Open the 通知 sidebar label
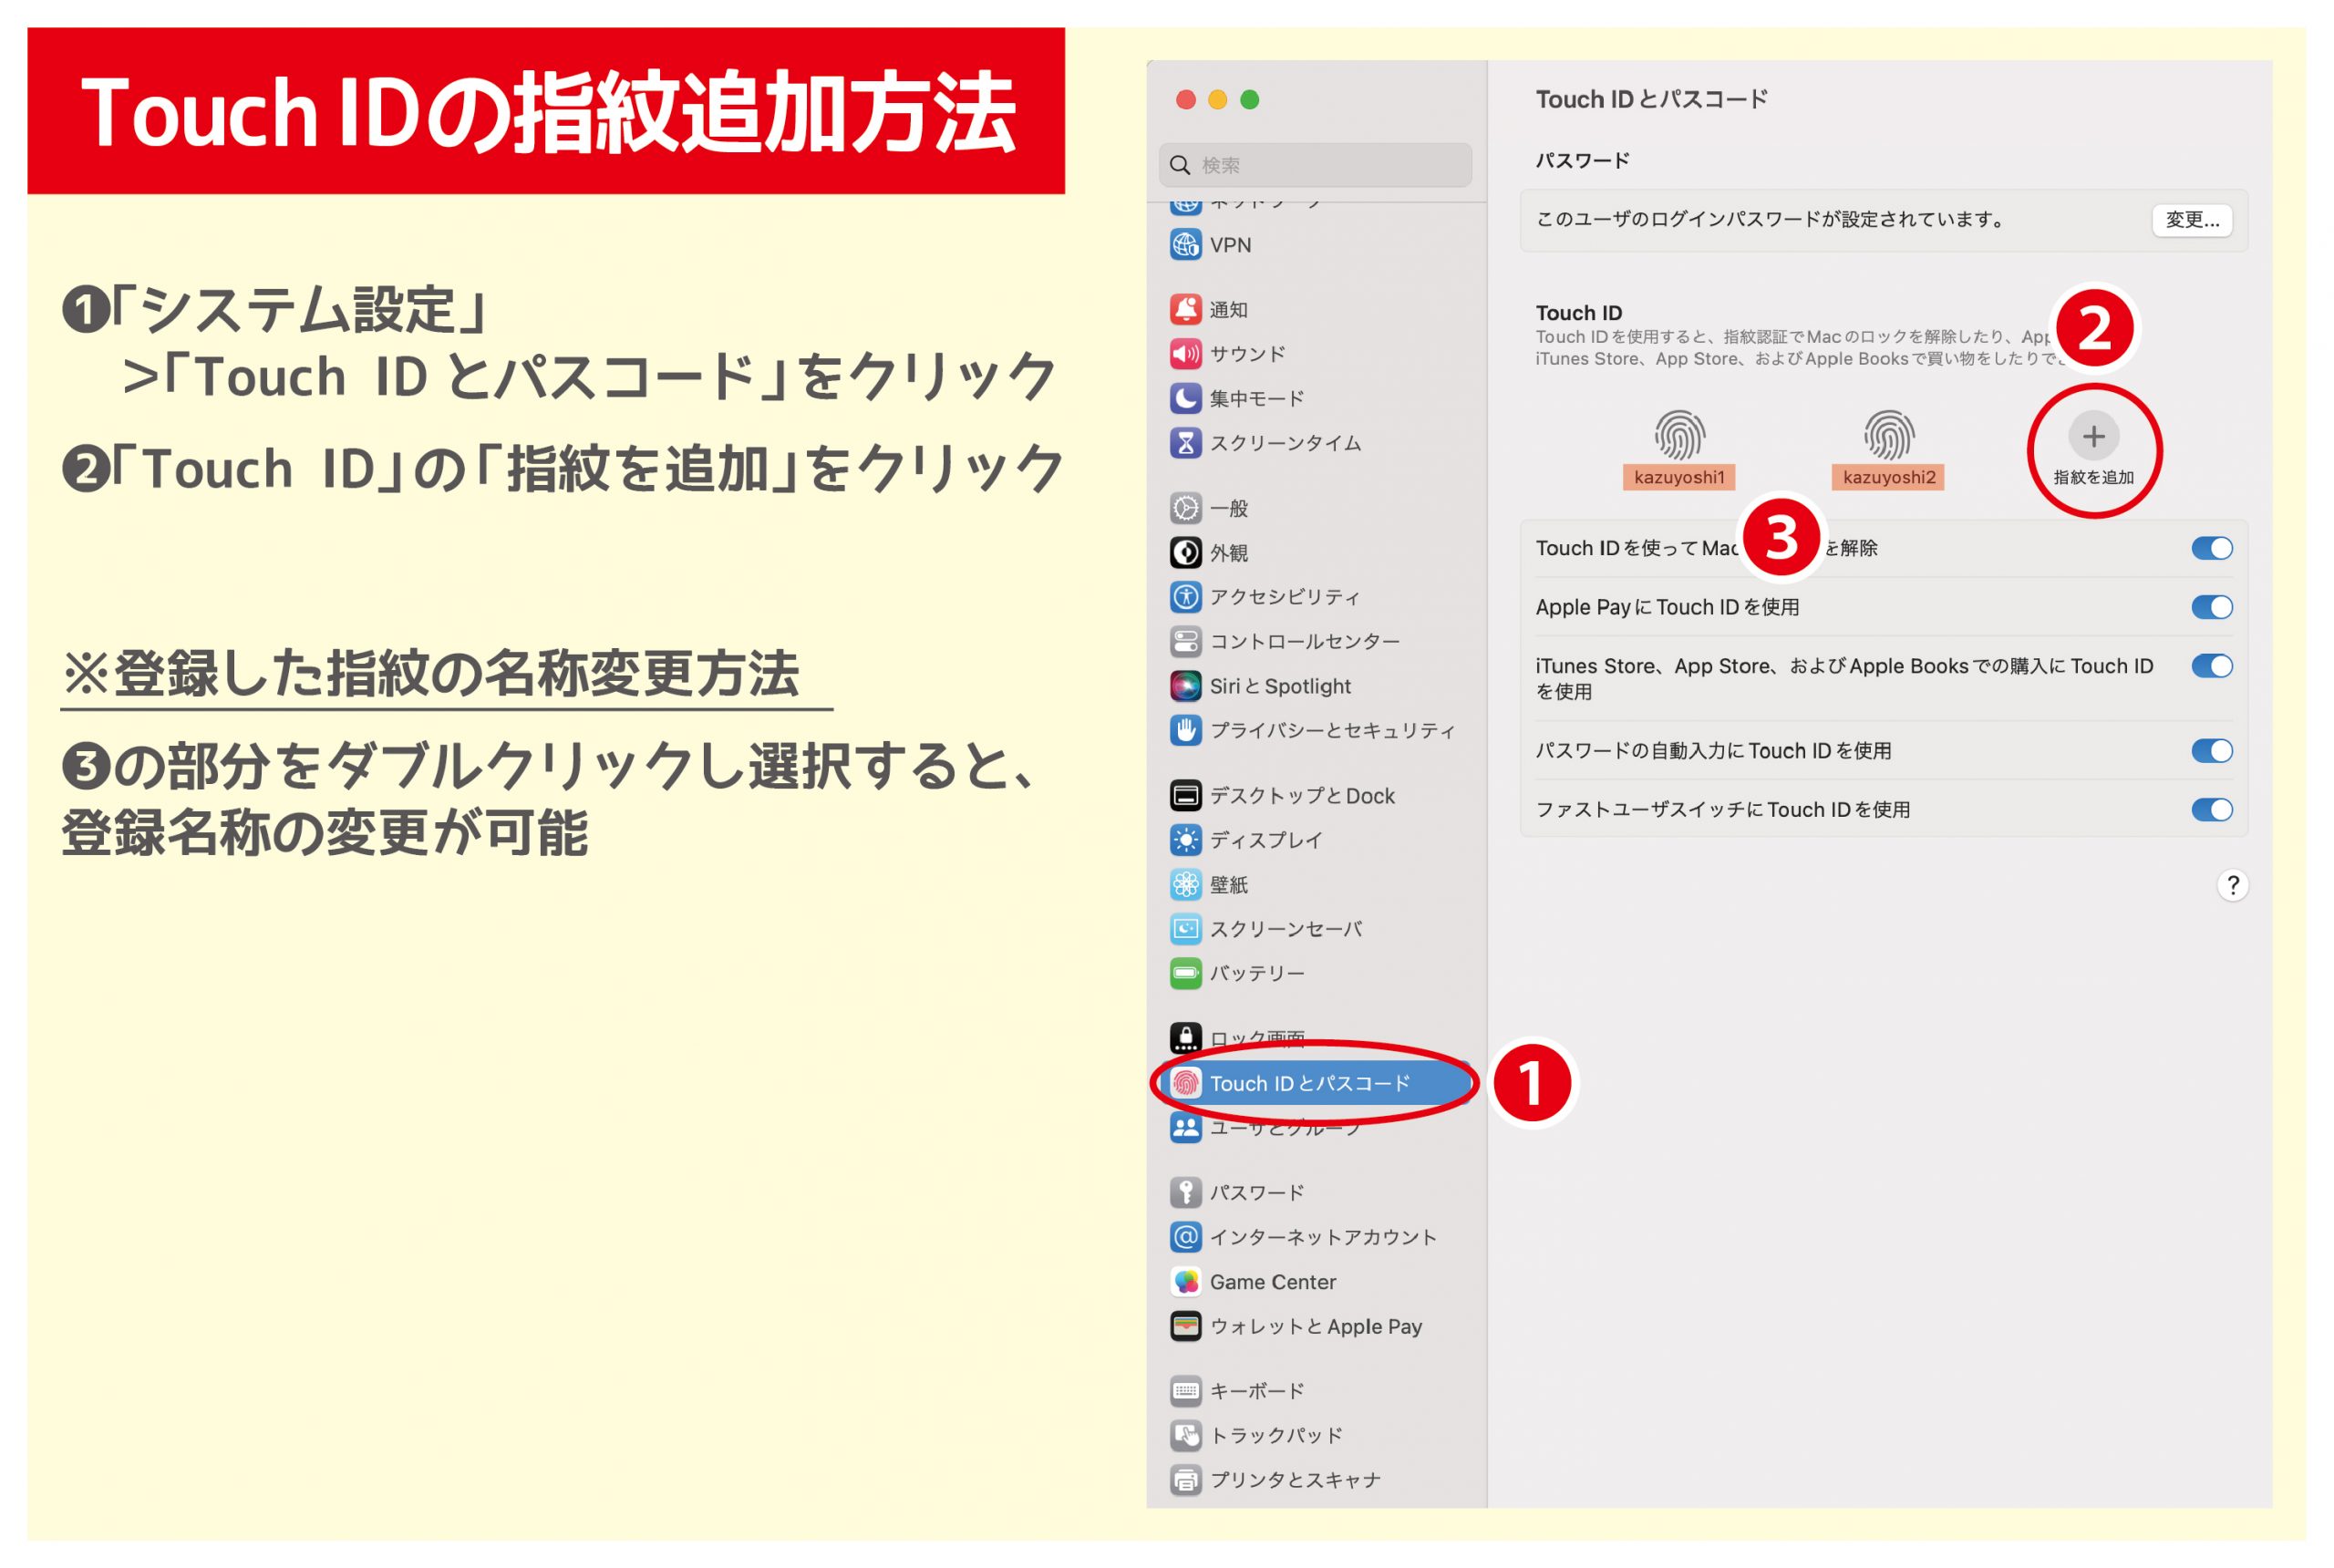This screenshot has height=1568, width=2334. point(1228,310)
